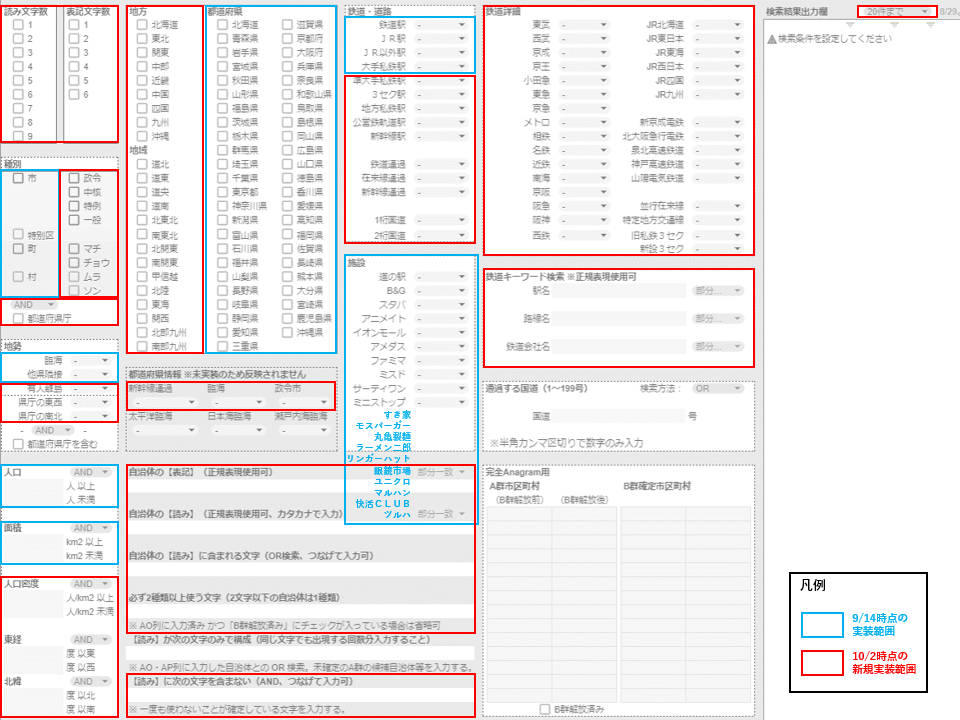Enable the 福岡県 prefecture checkbox
960x720 pixels.
(x=287, y=234)
